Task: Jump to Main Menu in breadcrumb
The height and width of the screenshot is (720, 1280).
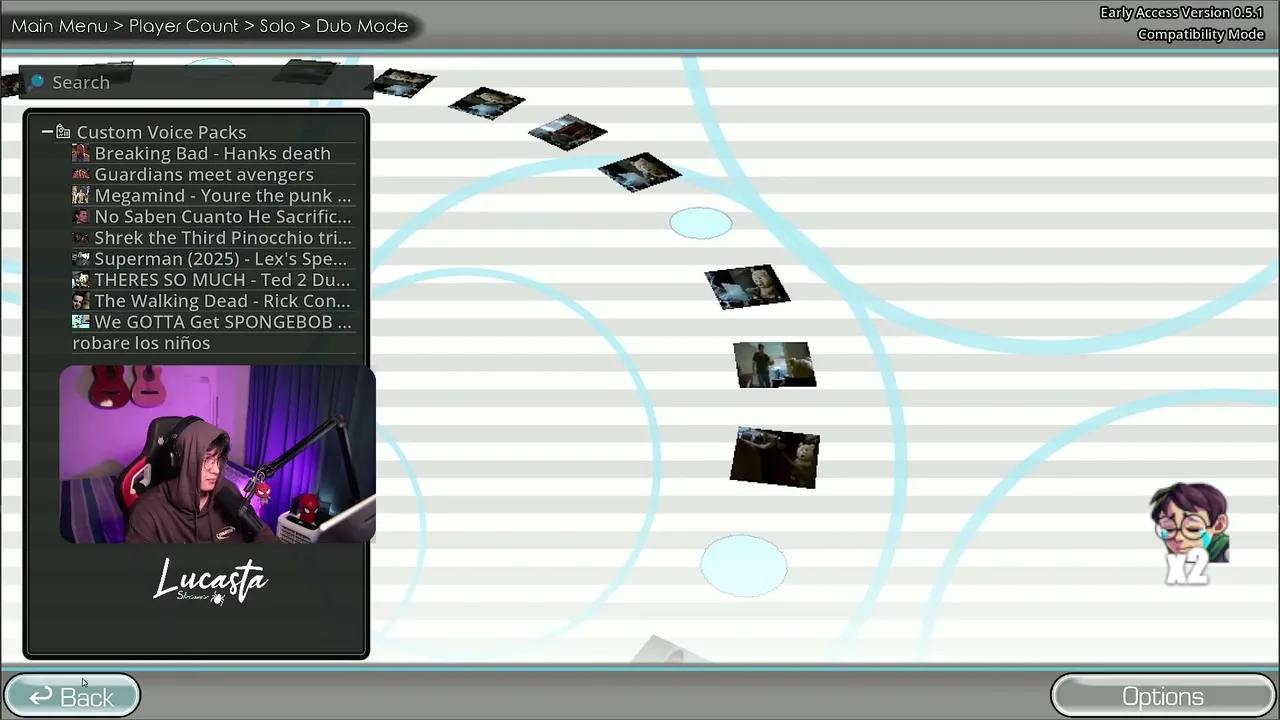Action: click(59, 26)
